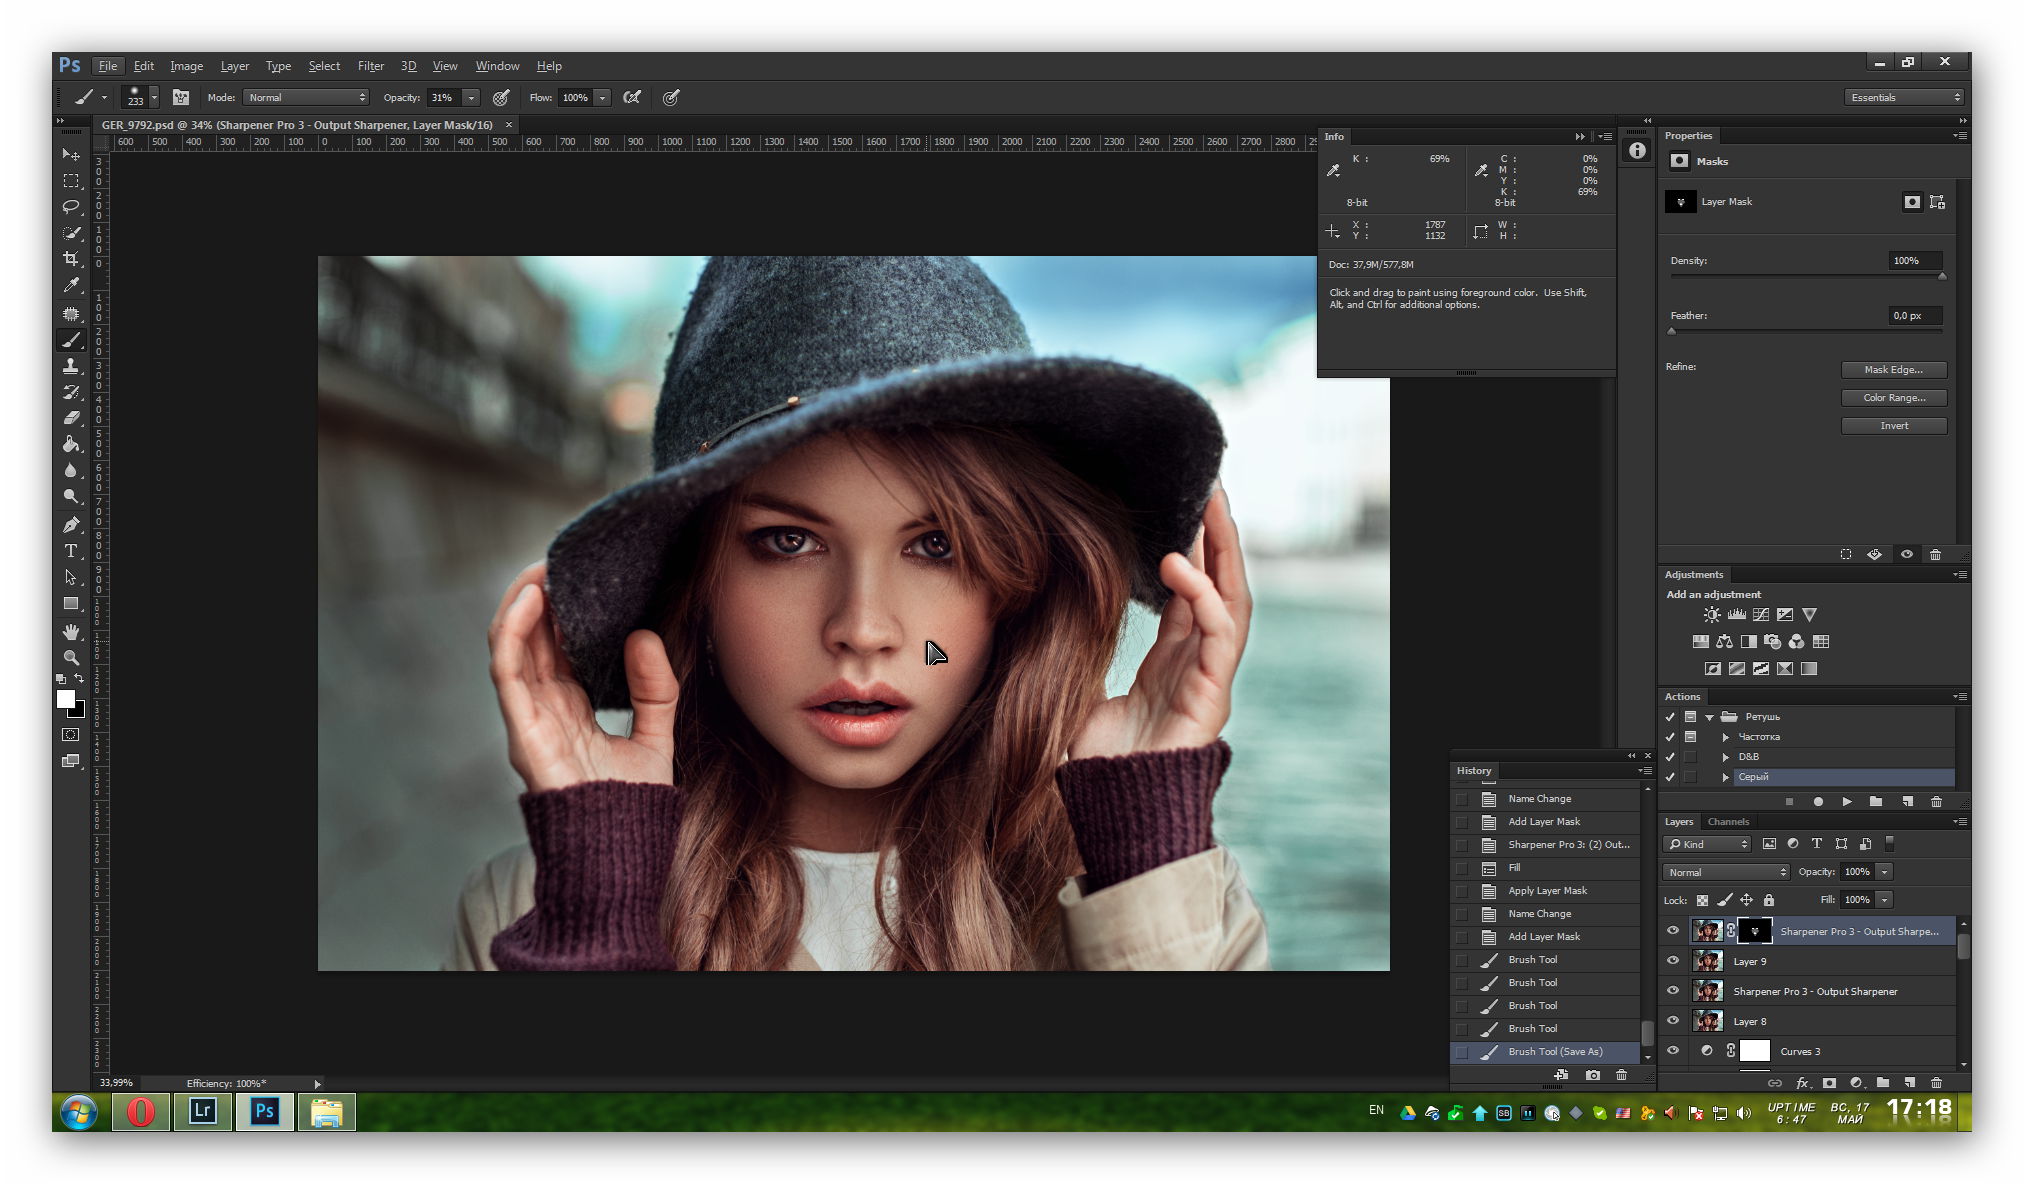Open the brush panel toggle icon
The image size is (2024, 1184).
pos(181,98)
